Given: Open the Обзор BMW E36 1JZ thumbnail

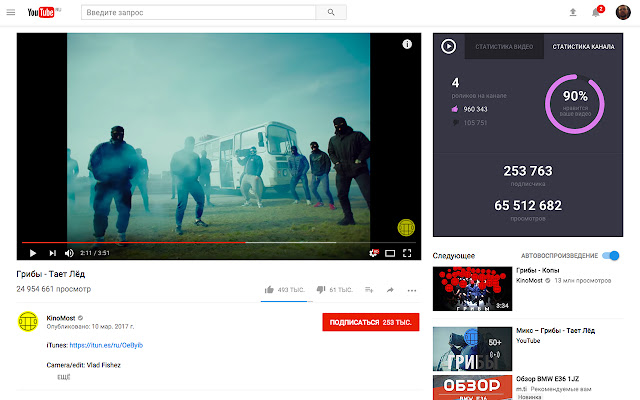Looking at the screenshot, I should pos(472,387).
